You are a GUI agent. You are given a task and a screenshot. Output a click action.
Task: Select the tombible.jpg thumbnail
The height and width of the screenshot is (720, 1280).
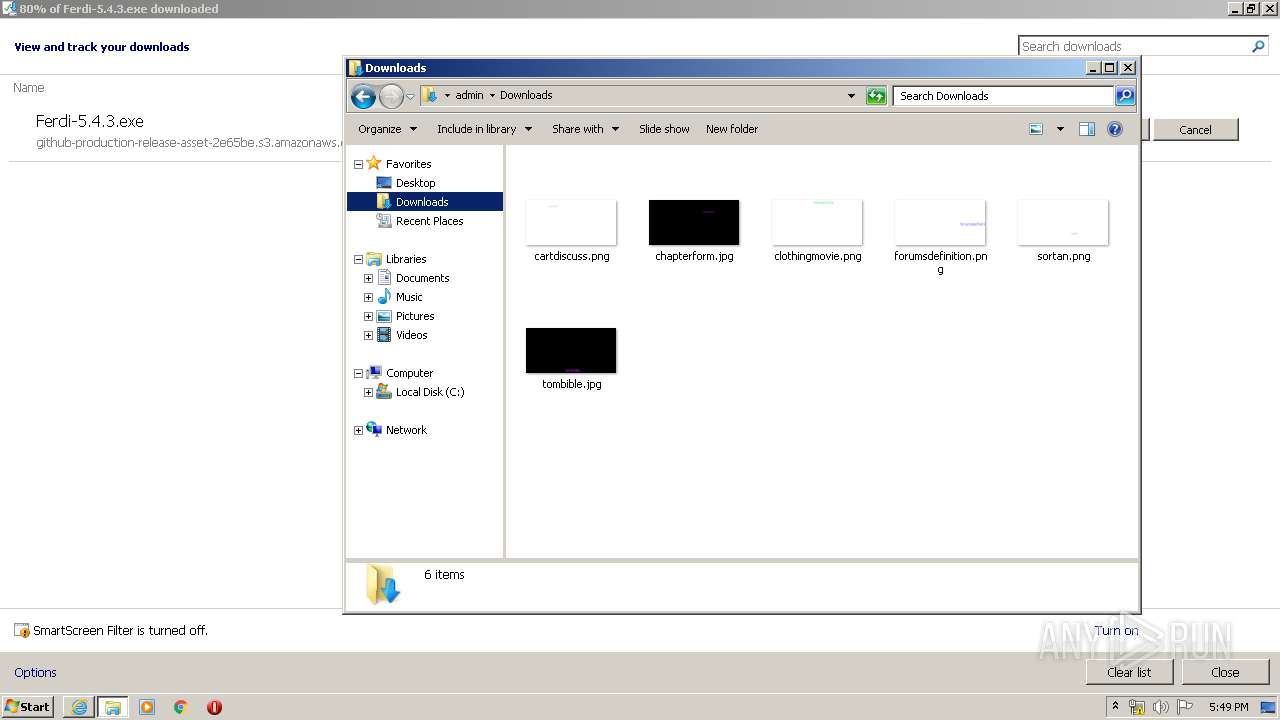pos(571,350)
